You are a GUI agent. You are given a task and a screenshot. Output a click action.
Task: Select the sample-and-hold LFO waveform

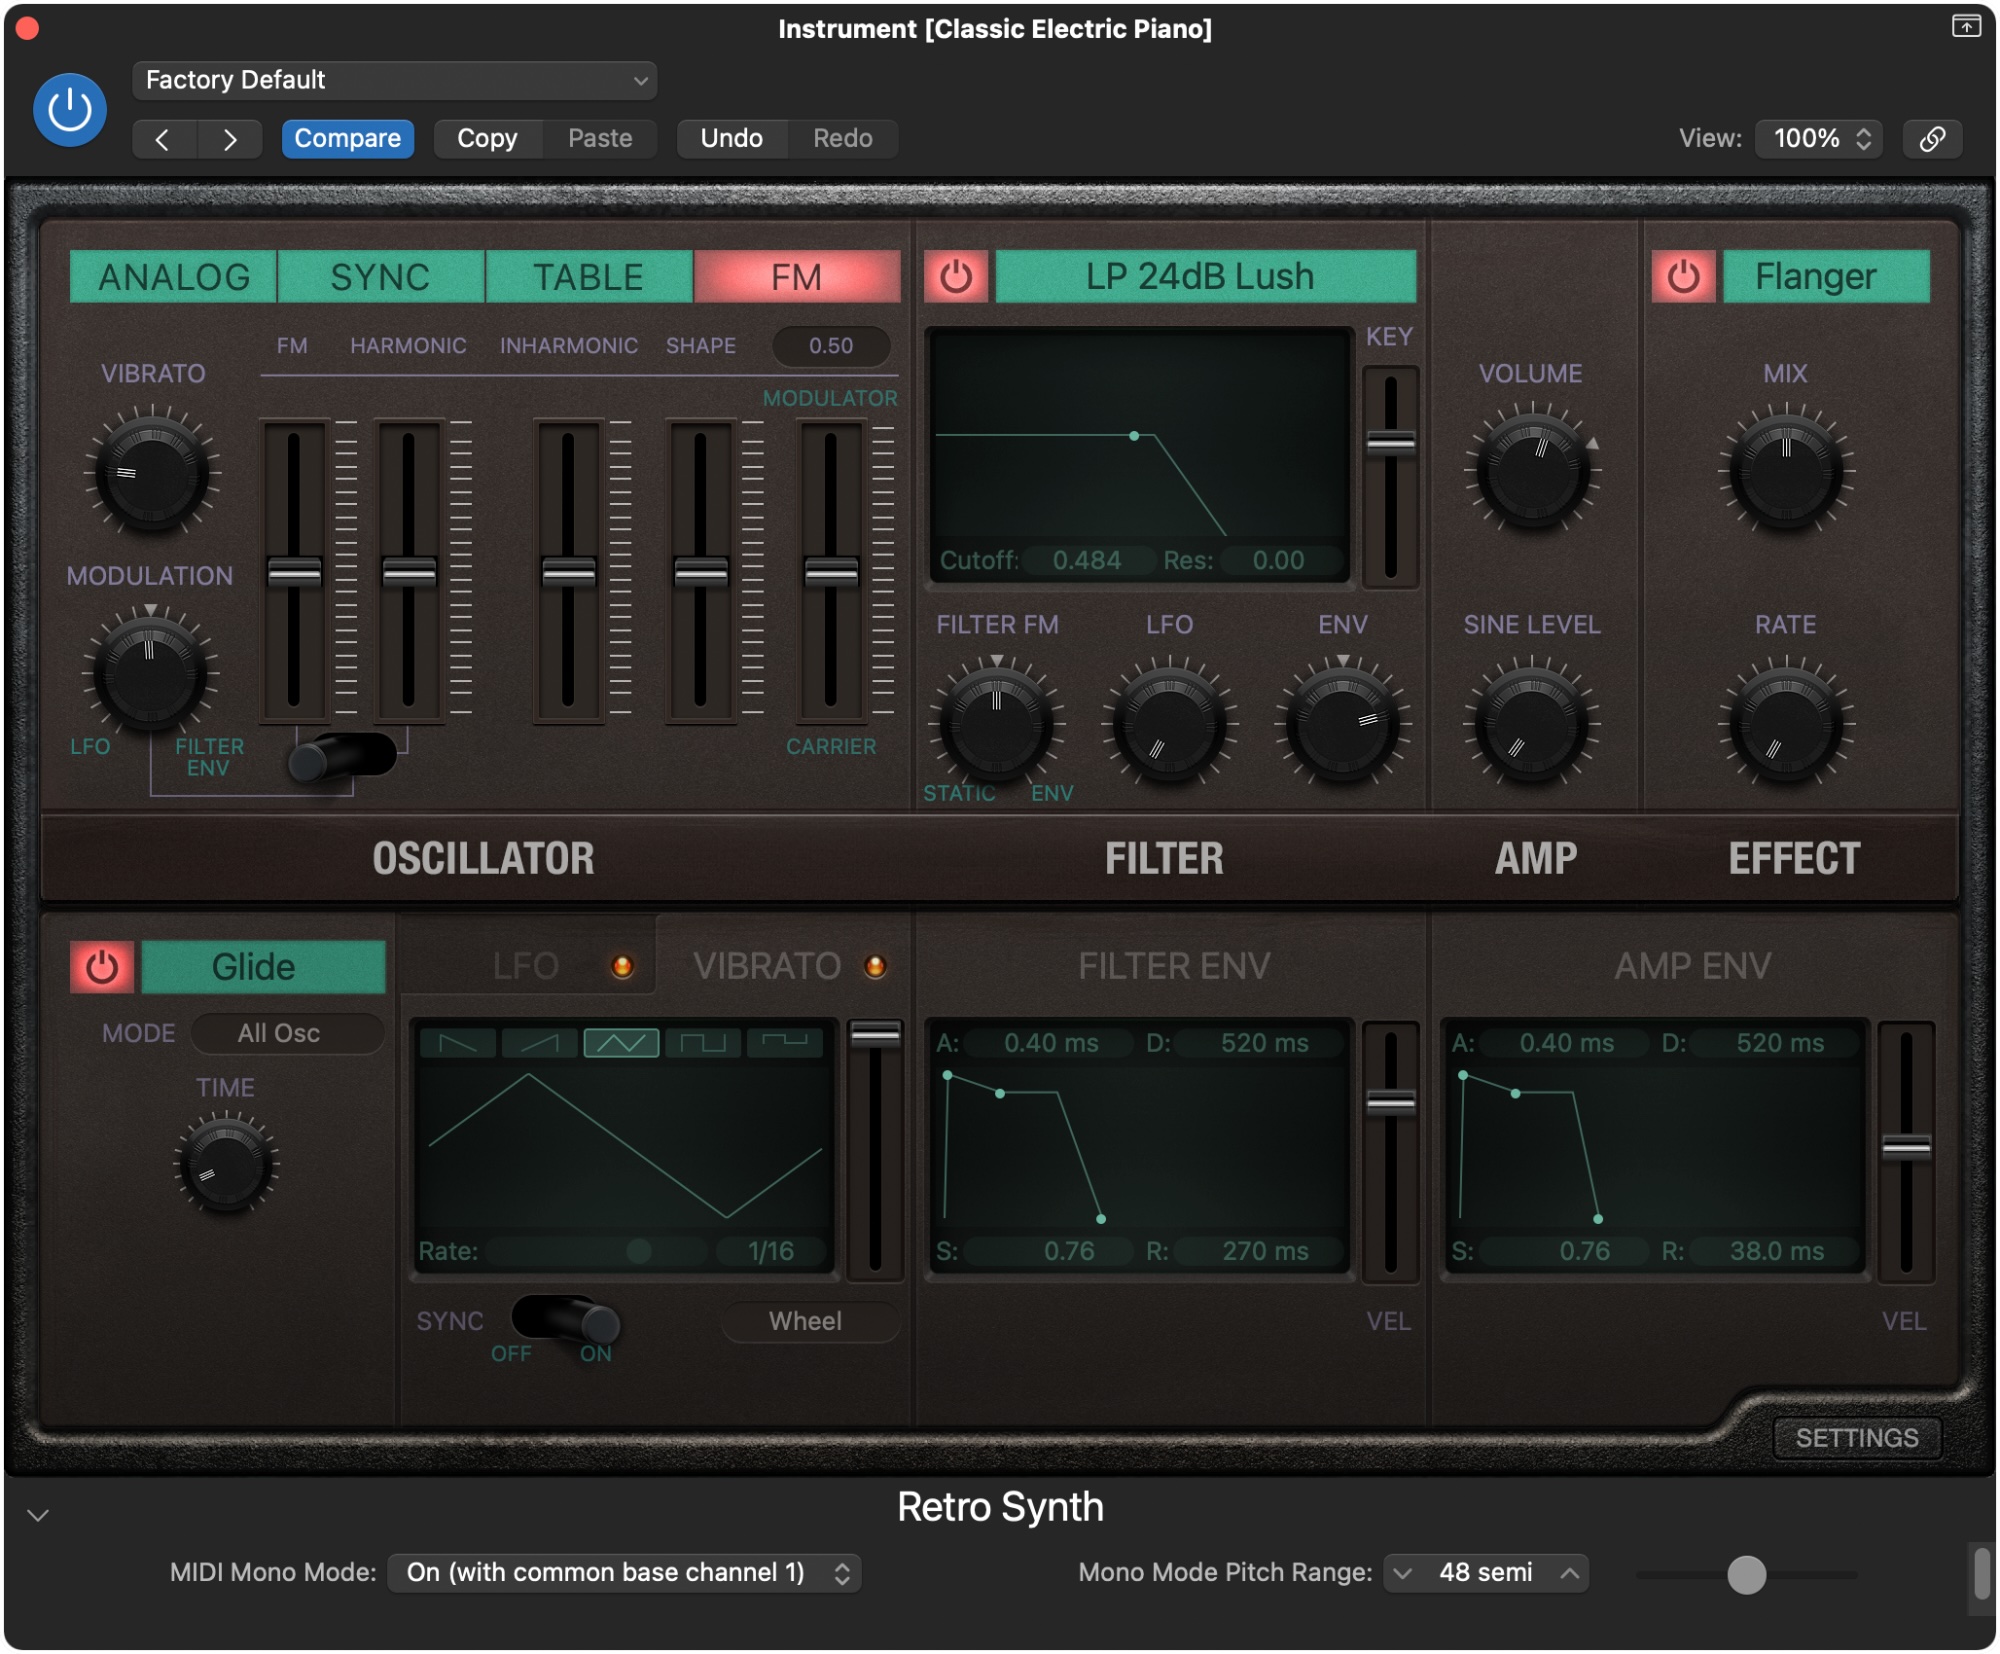click(785, 1043)
